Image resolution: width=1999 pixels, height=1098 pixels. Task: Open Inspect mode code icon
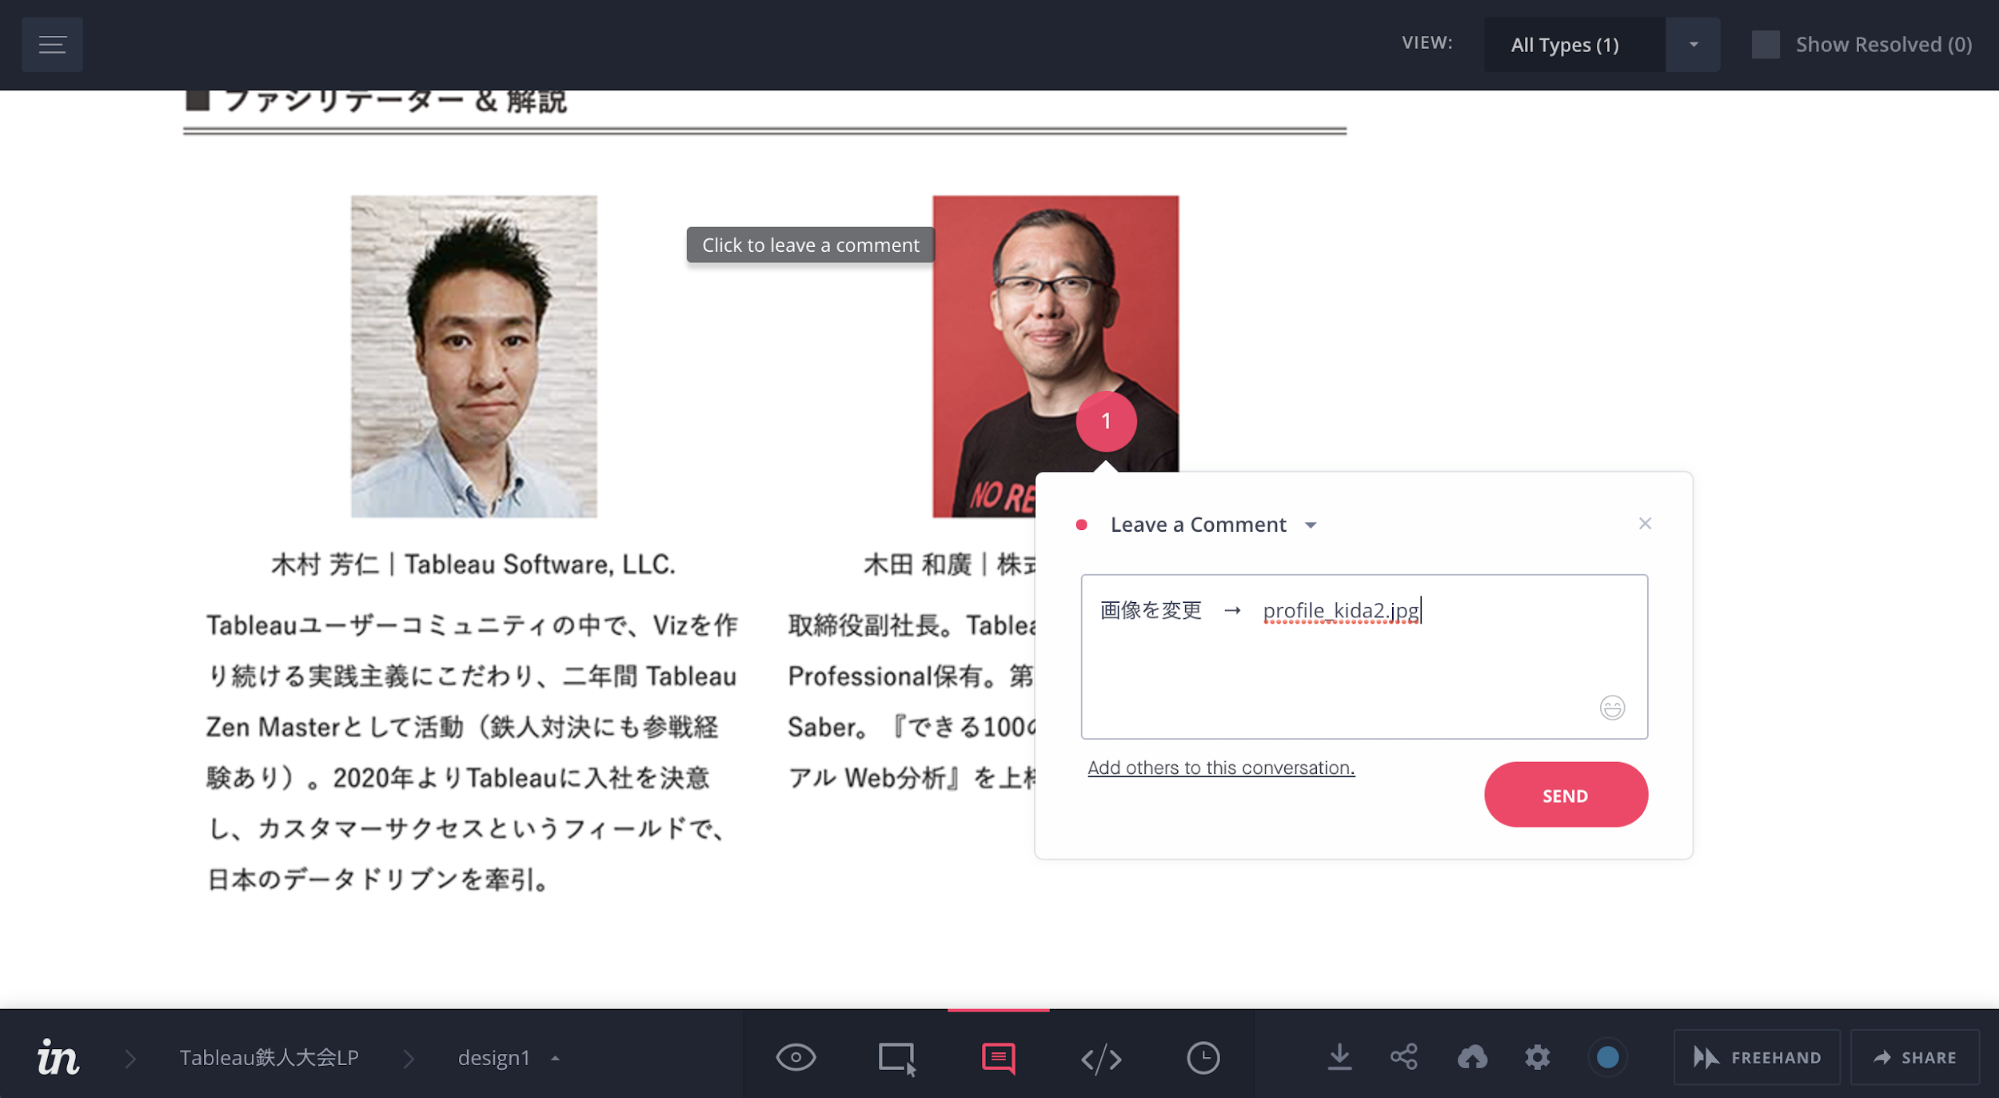coord(1101,1058)
